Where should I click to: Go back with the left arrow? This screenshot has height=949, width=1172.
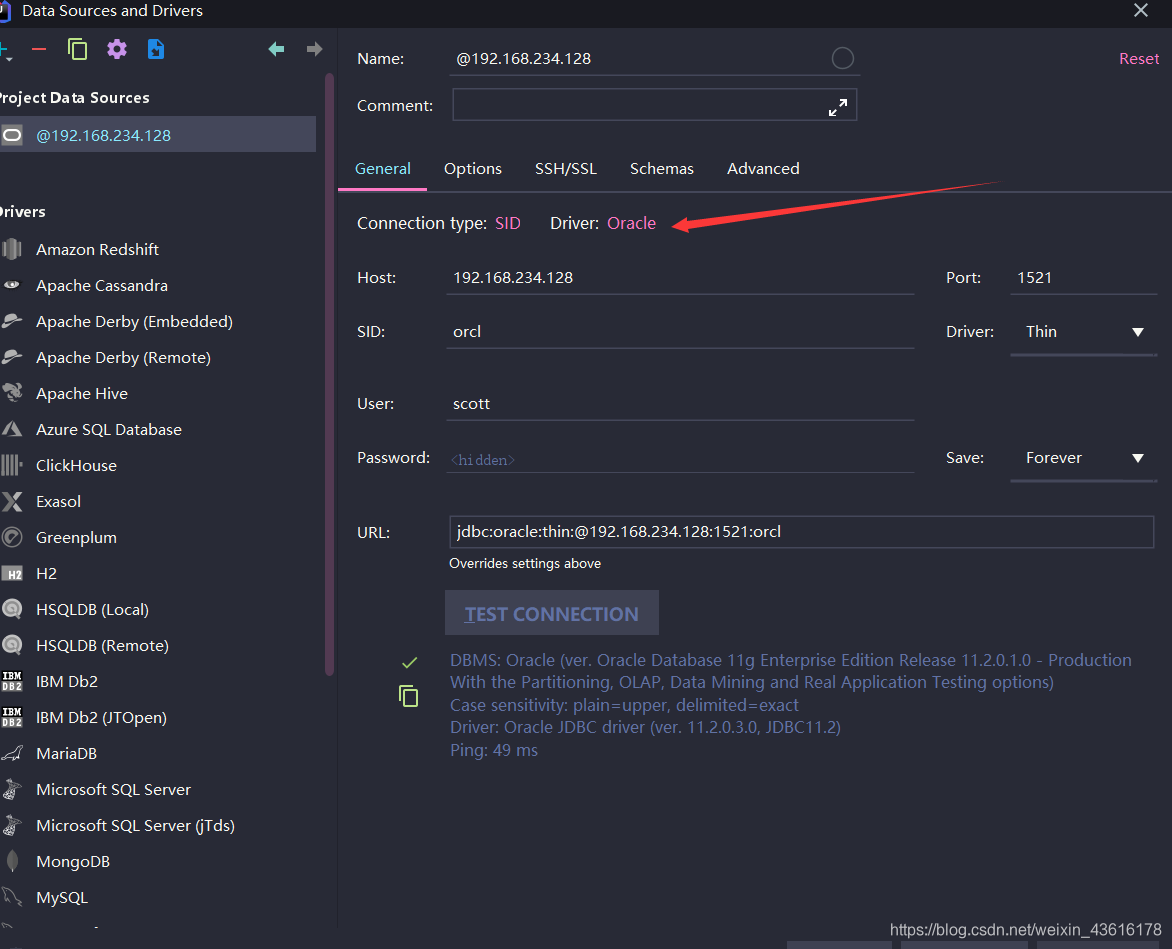click(x=276, y=49)
